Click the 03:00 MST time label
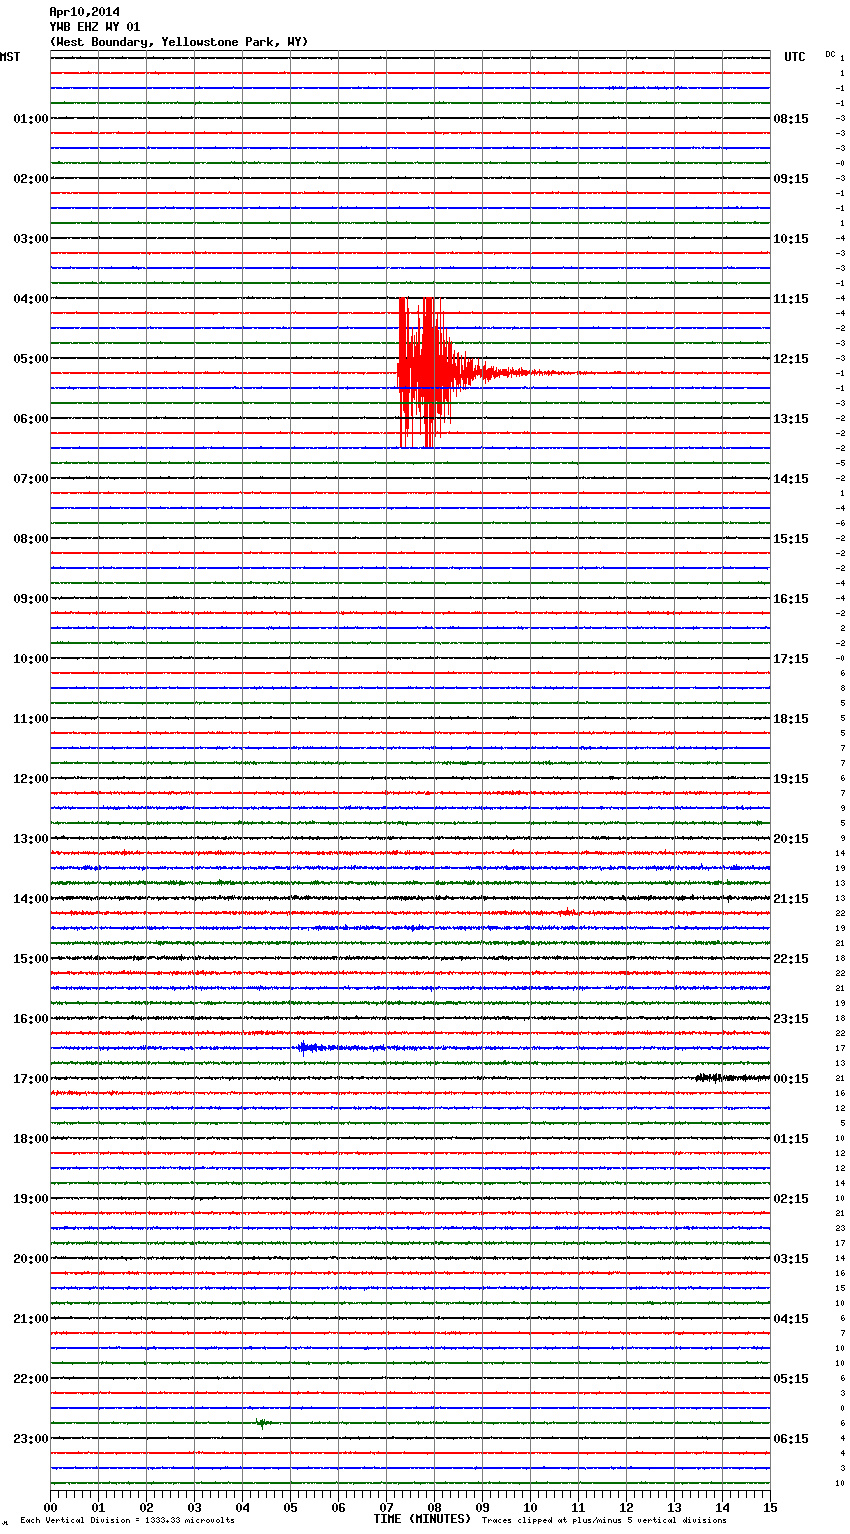The width and height of the screenshot is (850, 1534). point(31,239)
